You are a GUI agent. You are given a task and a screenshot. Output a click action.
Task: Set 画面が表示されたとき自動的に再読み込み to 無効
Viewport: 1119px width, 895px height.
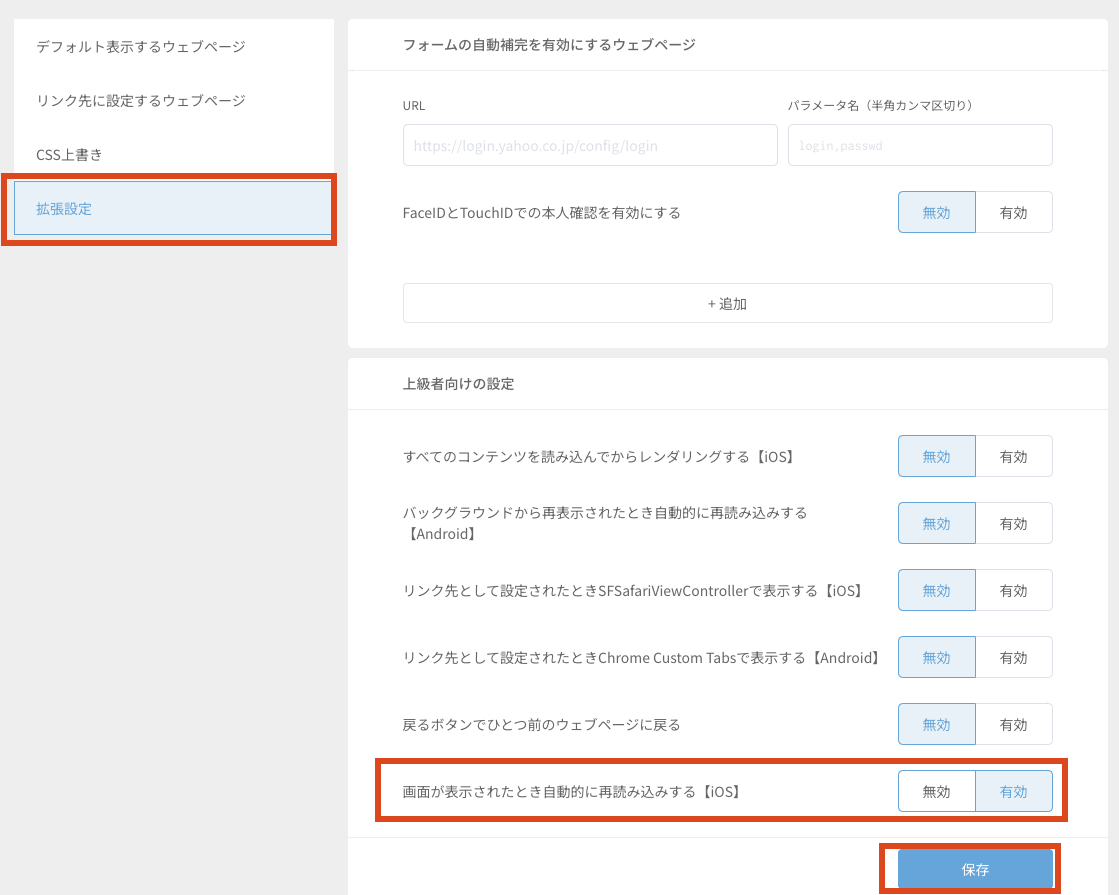936,792
